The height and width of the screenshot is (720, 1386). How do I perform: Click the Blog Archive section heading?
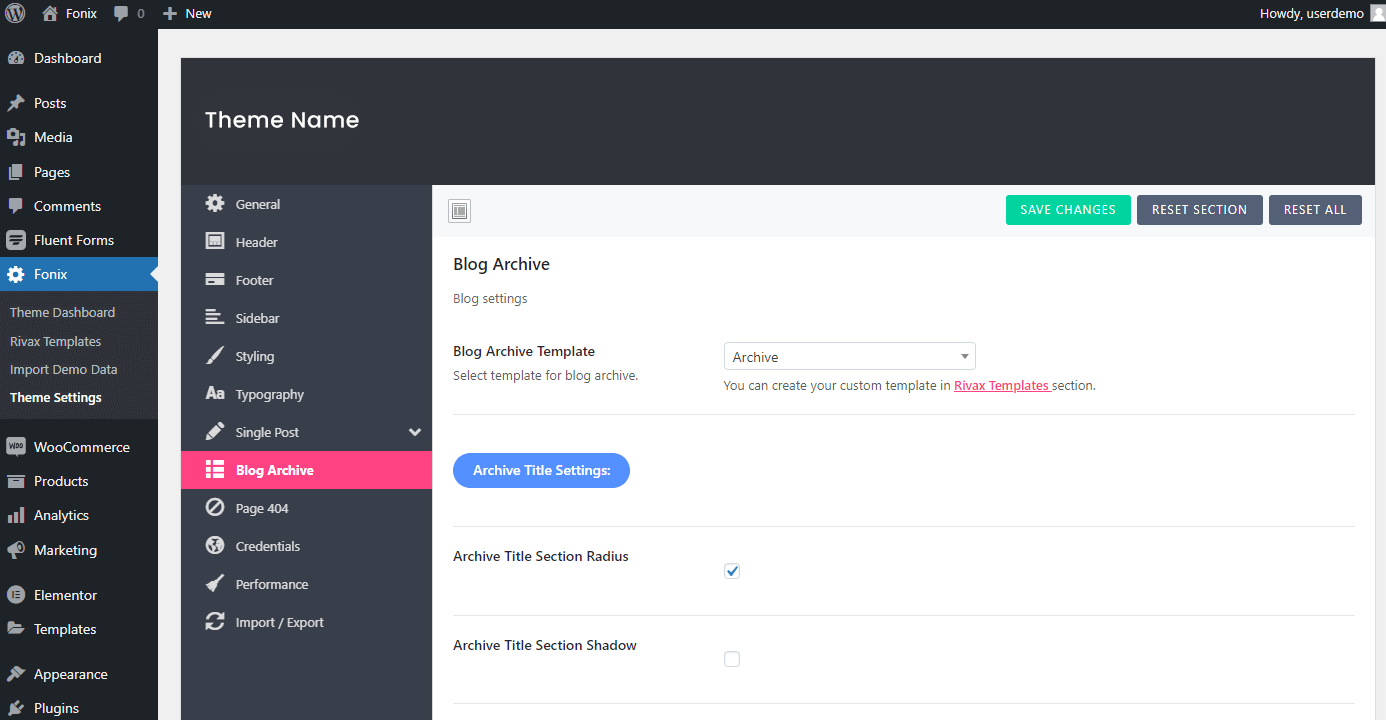pos(501,264)
